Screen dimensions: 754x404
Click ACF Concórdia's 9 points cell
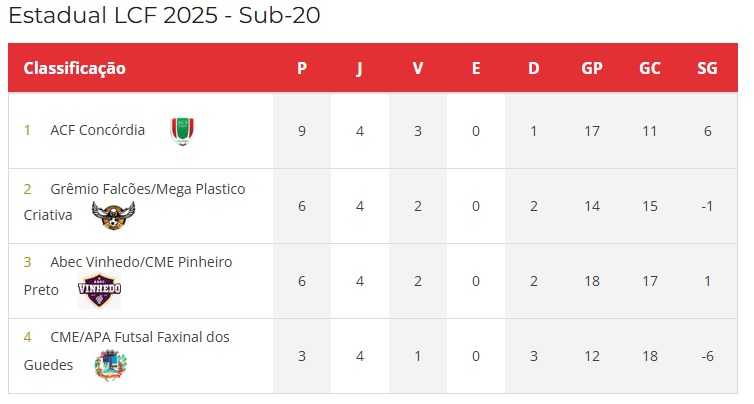coord(302,131)
